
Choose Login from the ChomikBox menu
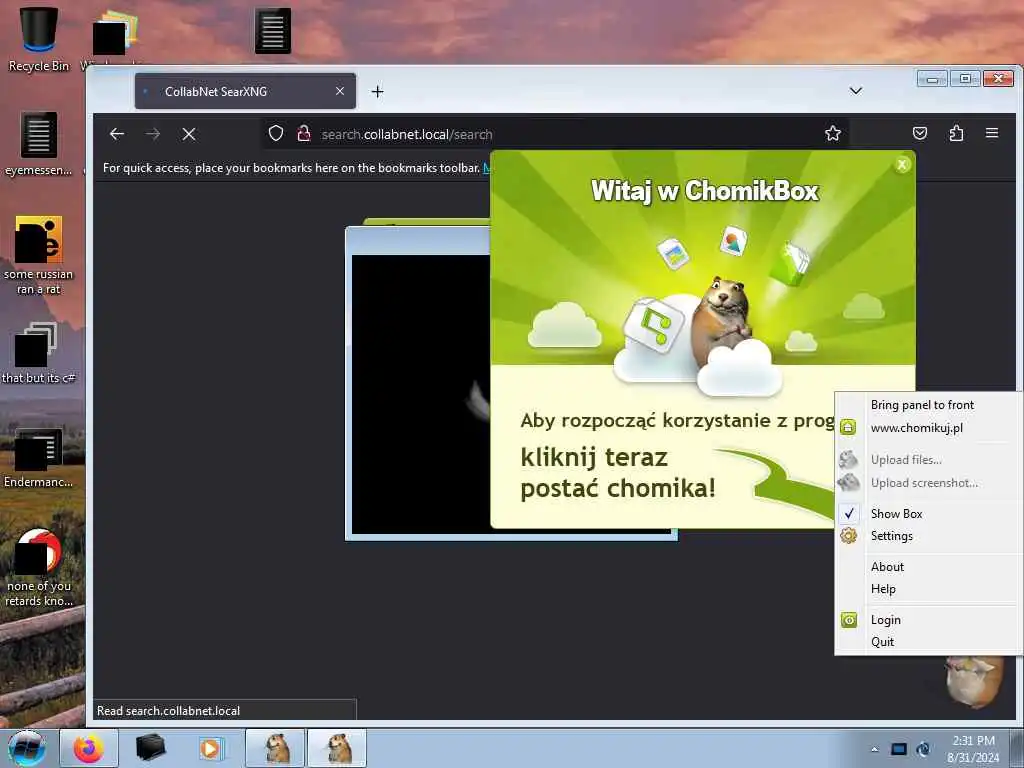(x=928, y=620)
